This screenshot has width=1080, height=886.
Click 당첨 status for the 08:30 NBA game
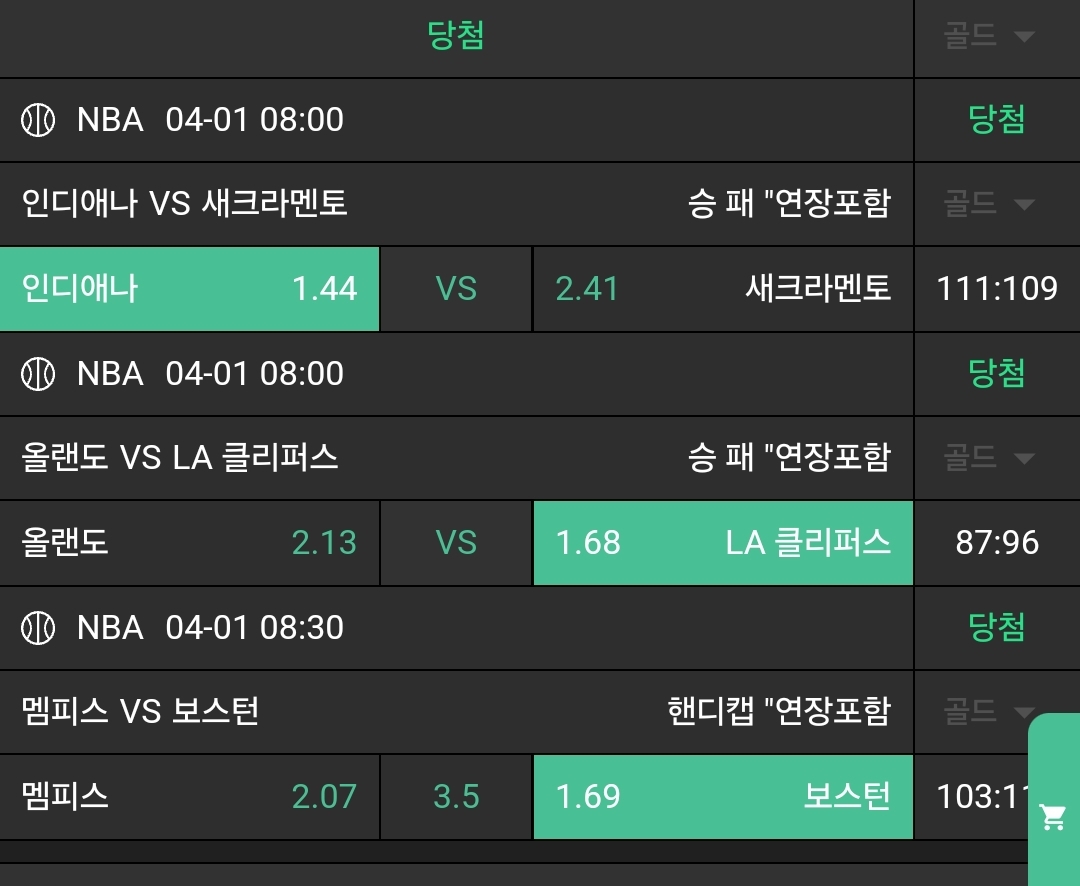(996, 628)
